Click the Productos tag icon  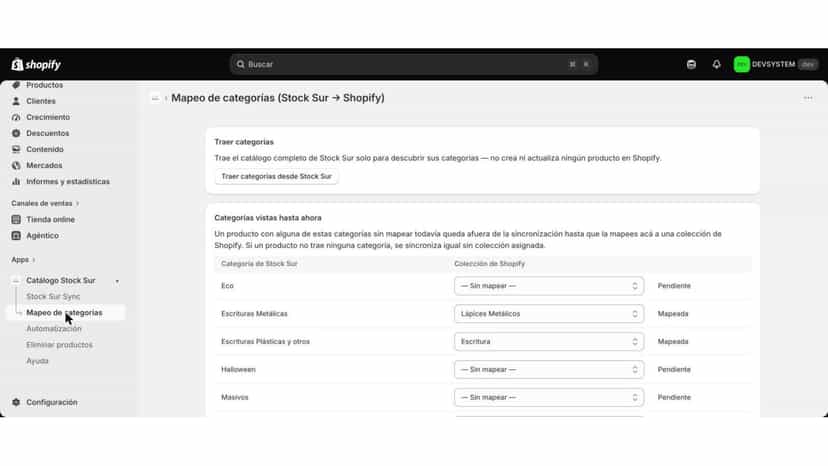click(16, 85)
